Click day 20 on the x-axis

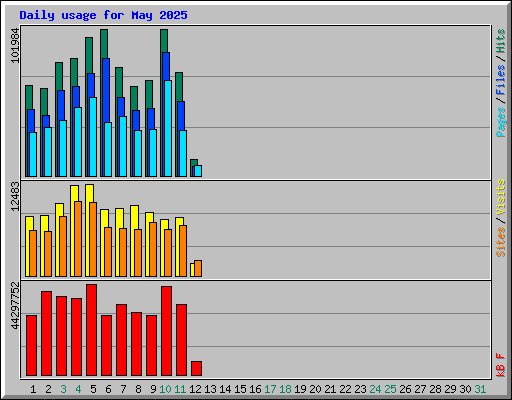(x=315, y=389)
